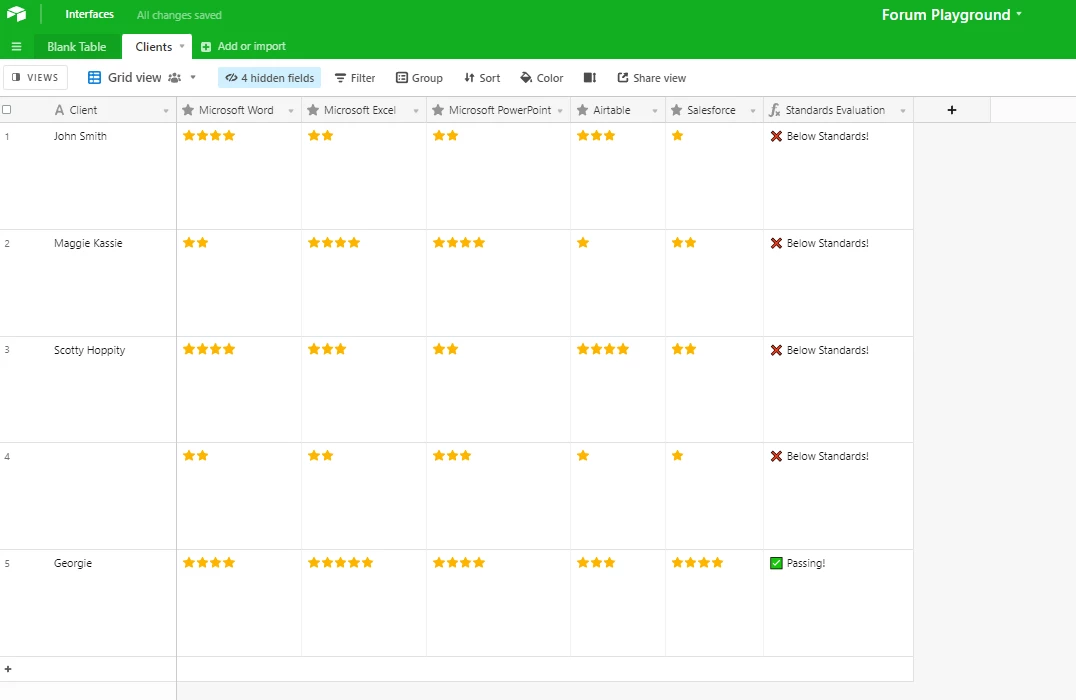
Task: Open the Interfaces section
Action: coord(89,14)
